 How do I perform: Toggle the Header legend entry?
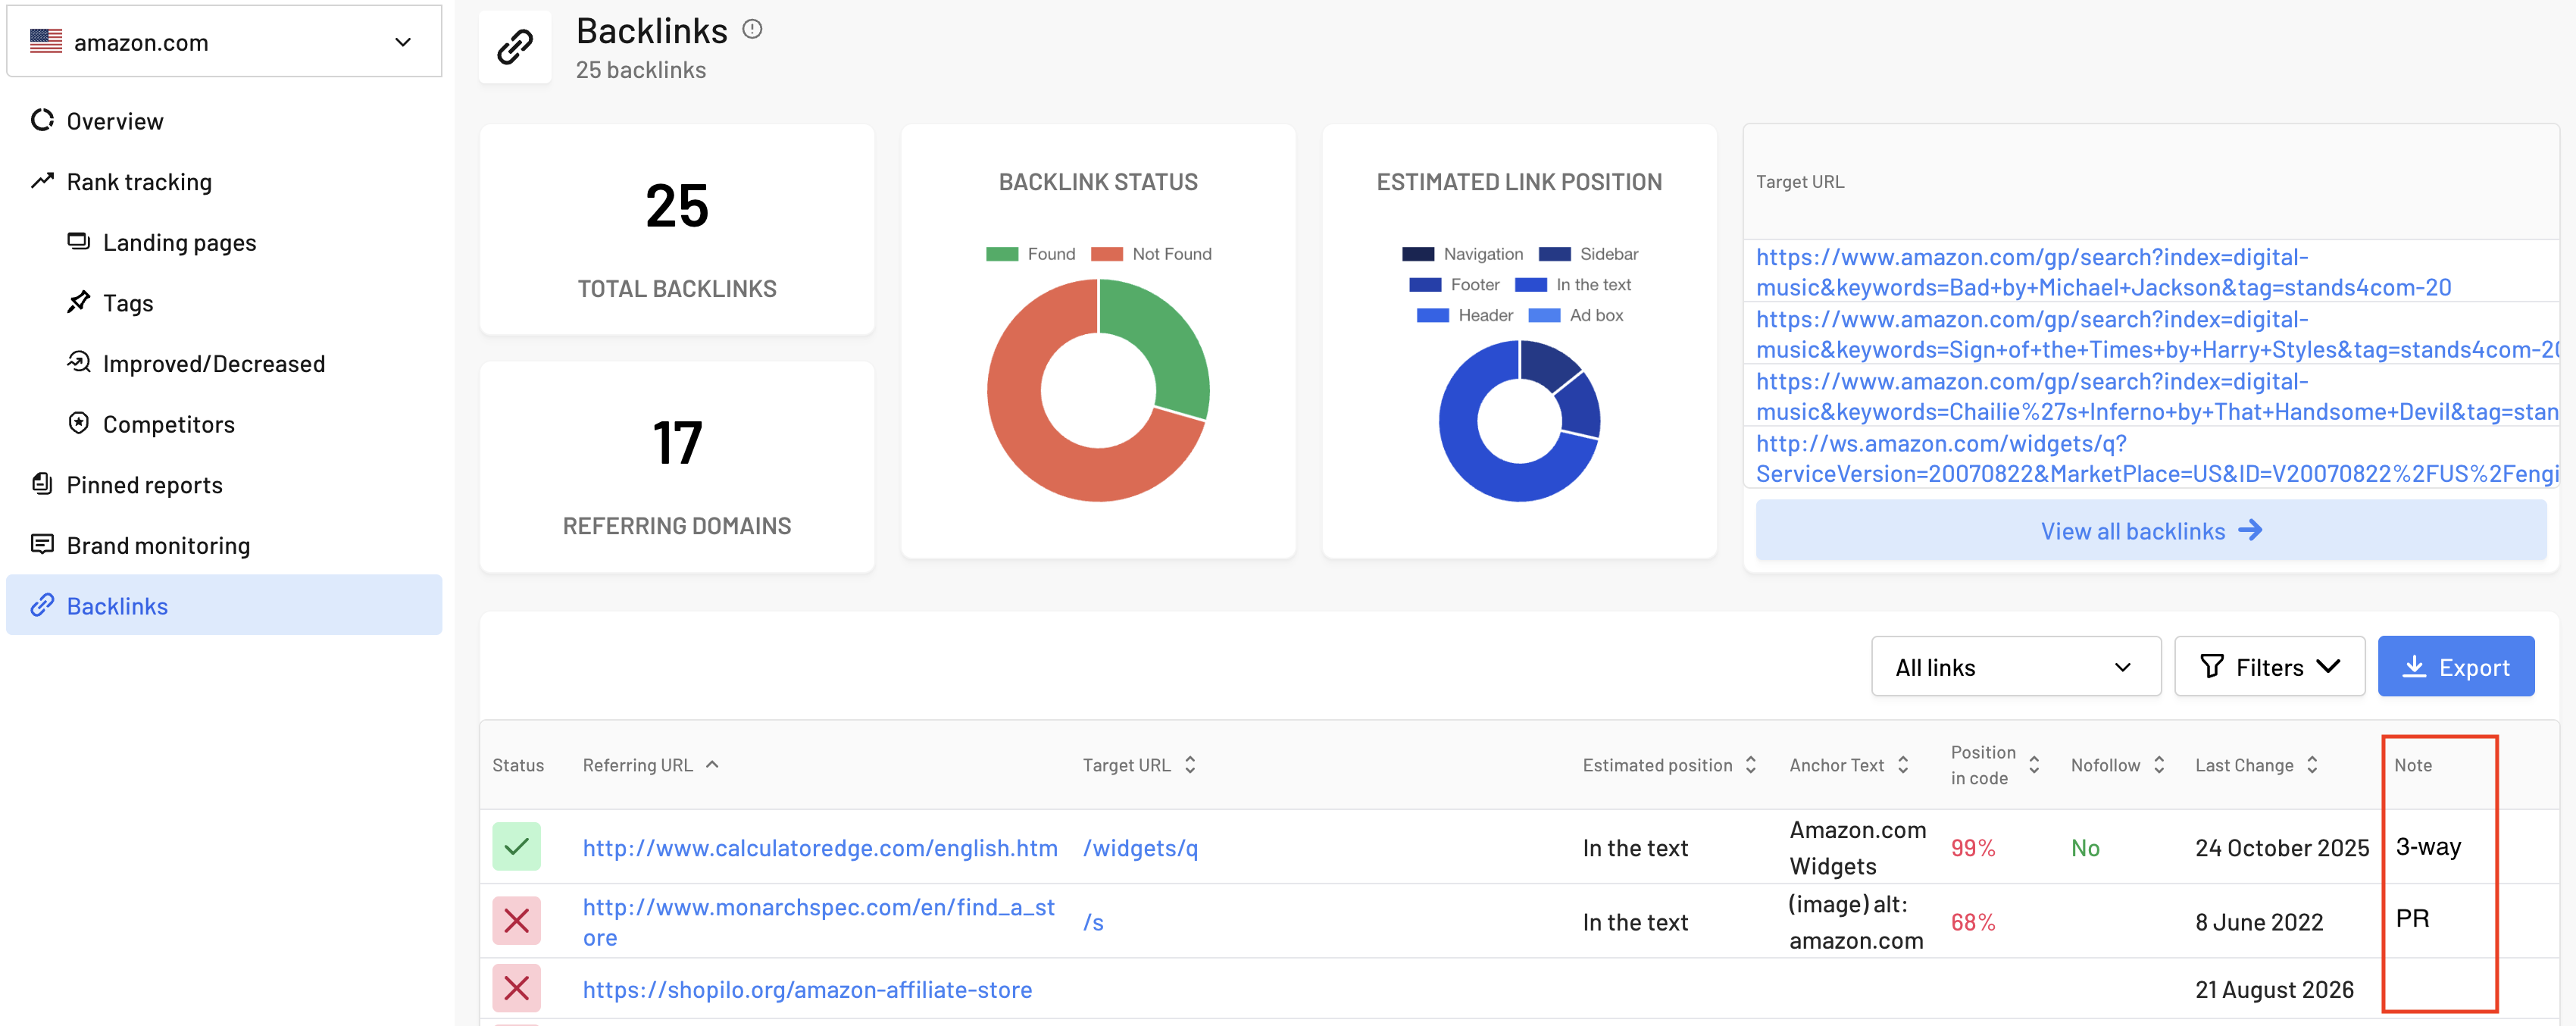tap(1465, 315)
